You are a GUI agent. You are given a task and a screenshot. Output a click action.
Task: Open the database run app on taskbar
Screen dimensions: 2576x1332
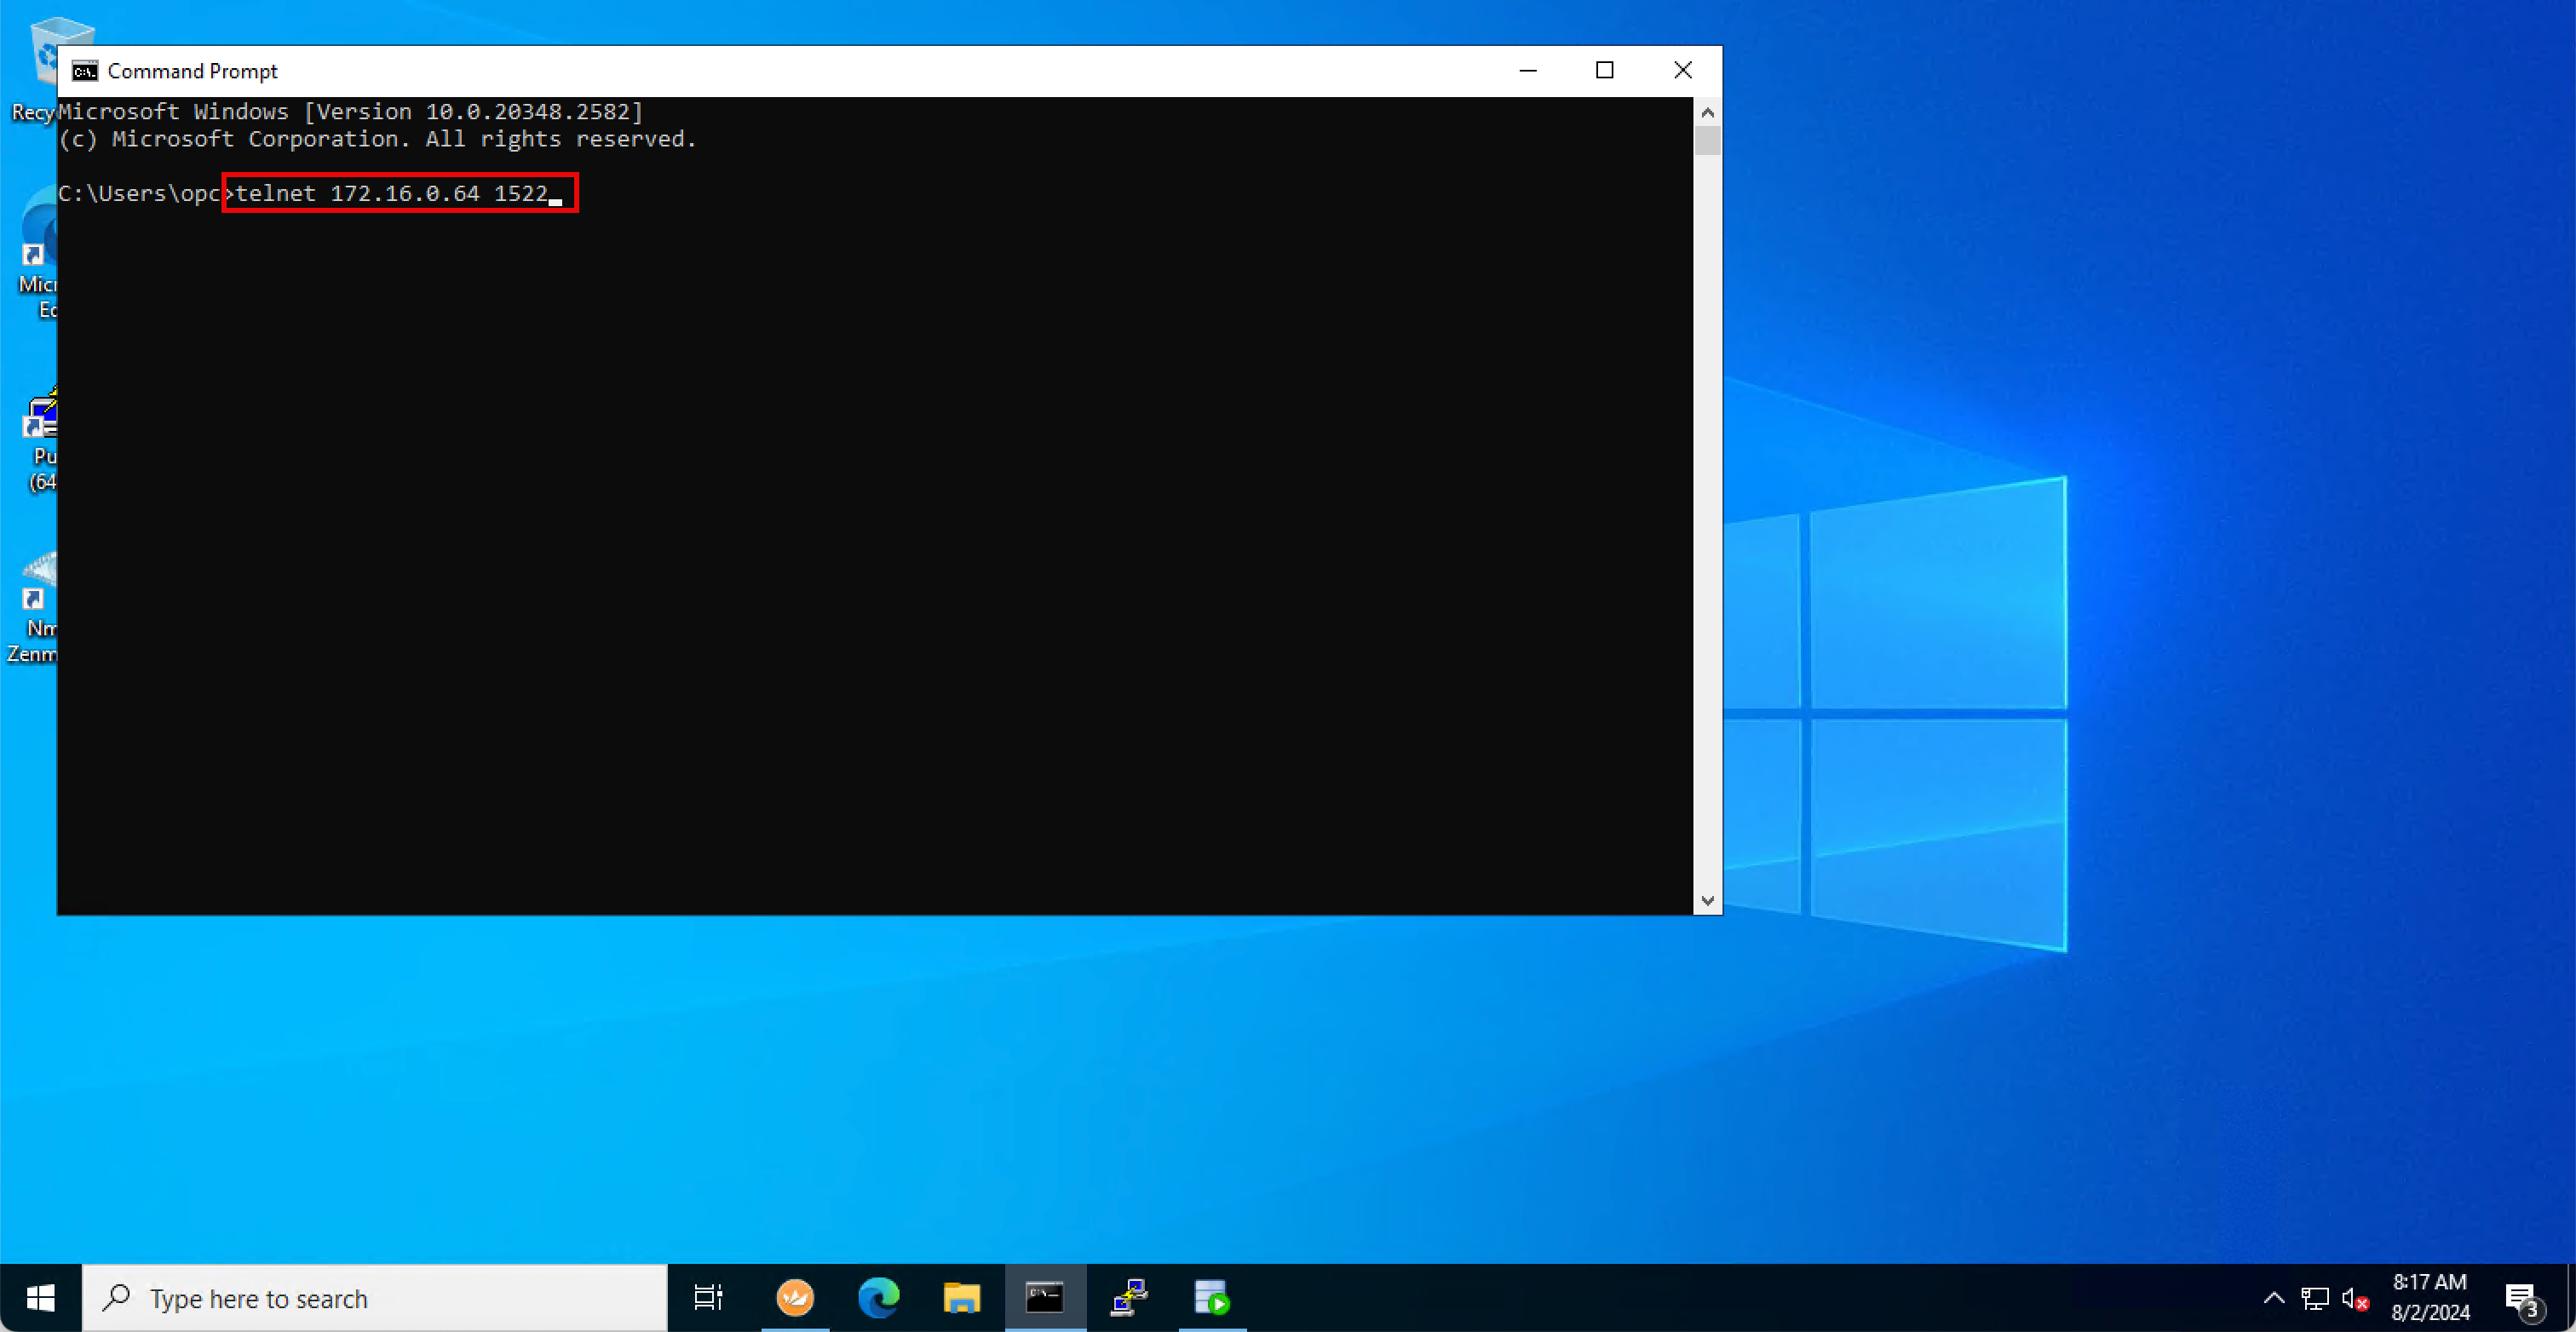1211,1298
